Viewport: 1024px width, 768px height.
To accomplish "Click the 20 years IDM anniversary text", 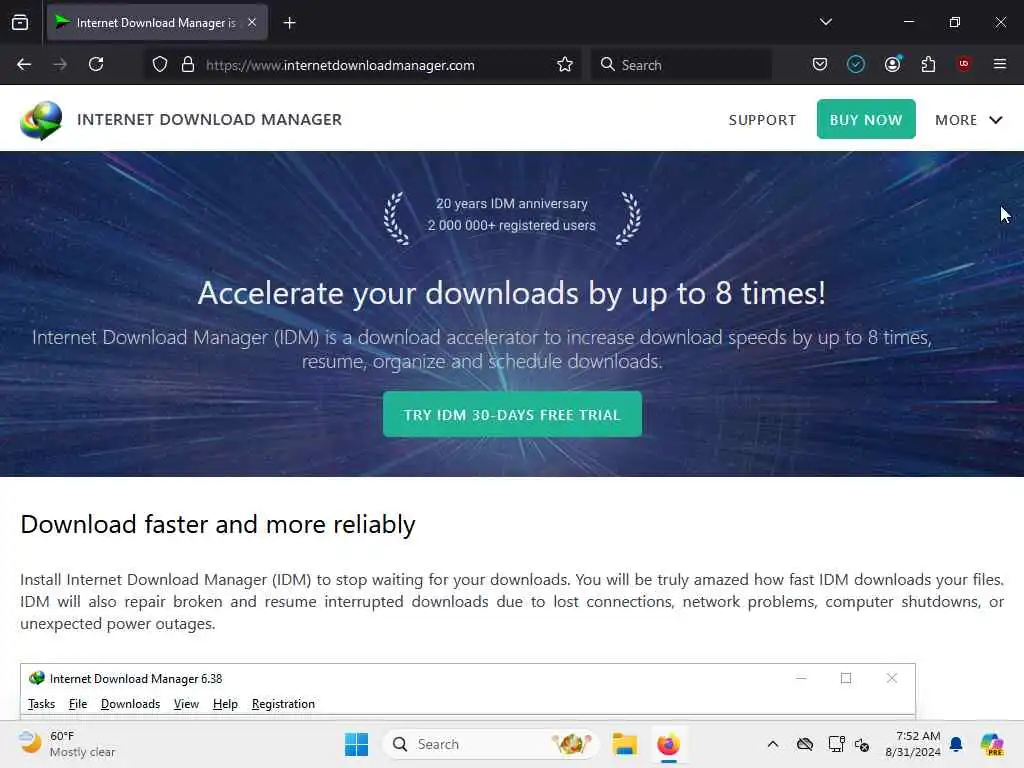I will pyautogui.click(x=512, y=204).
